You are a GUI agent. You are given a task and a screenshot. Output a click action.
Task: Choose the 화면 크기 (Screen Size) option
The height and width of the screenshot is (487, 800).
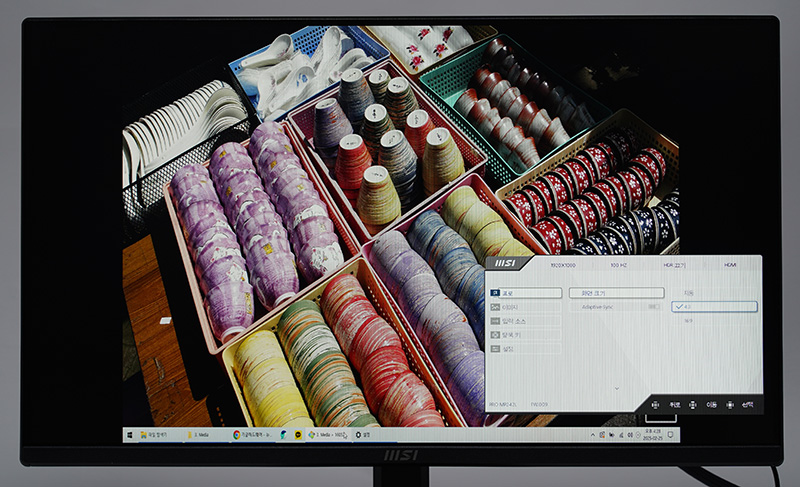coord(616,293)
